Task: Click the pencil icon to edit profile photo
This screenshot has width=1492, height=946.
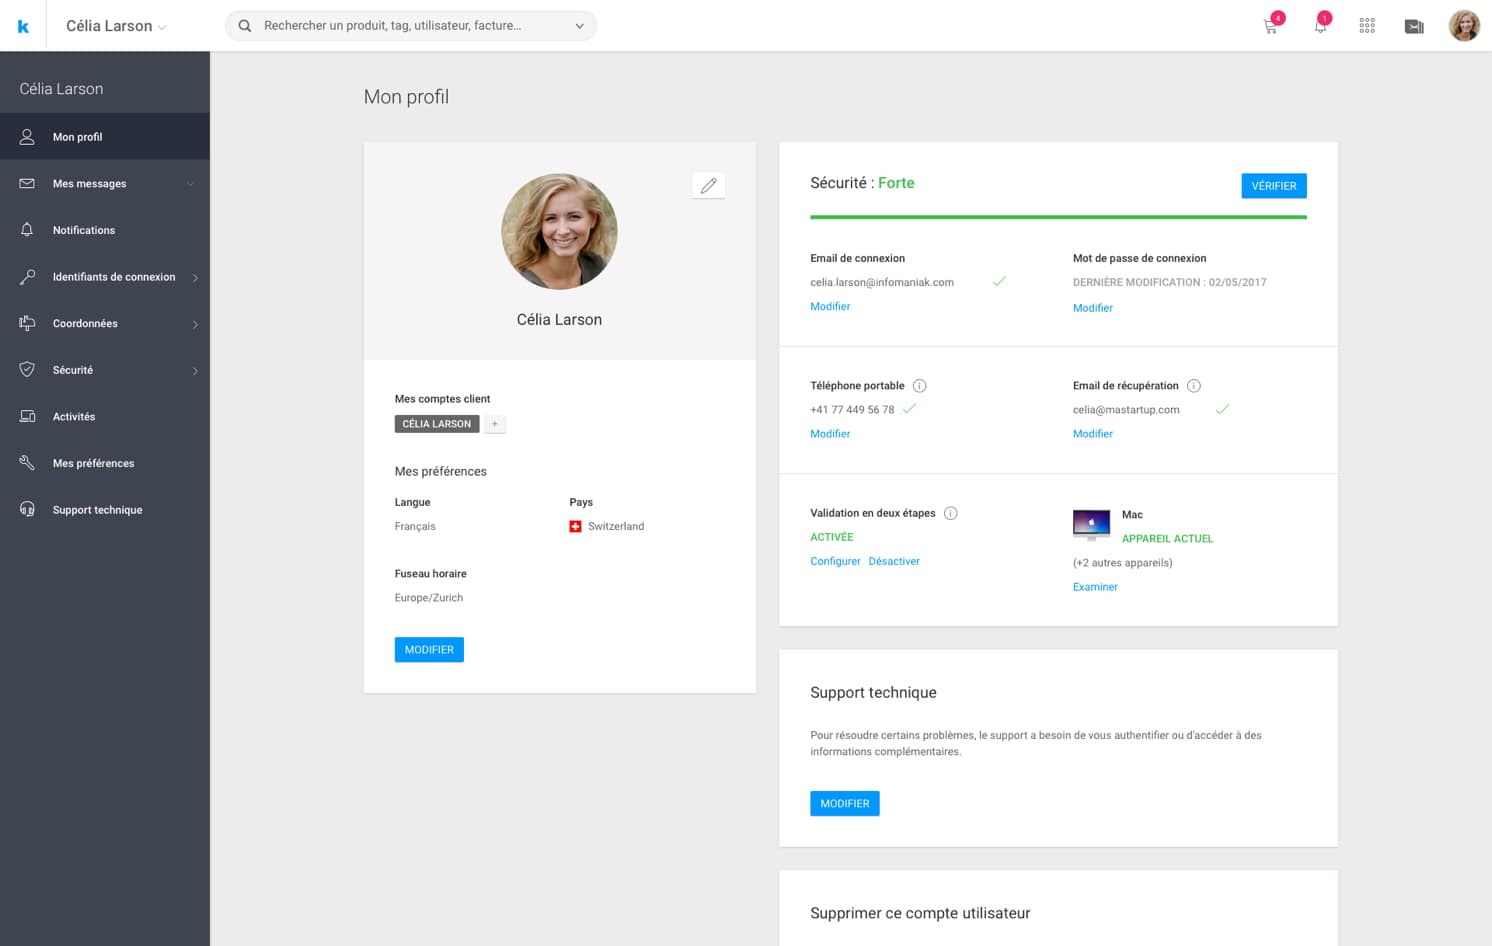Action: 708,186
